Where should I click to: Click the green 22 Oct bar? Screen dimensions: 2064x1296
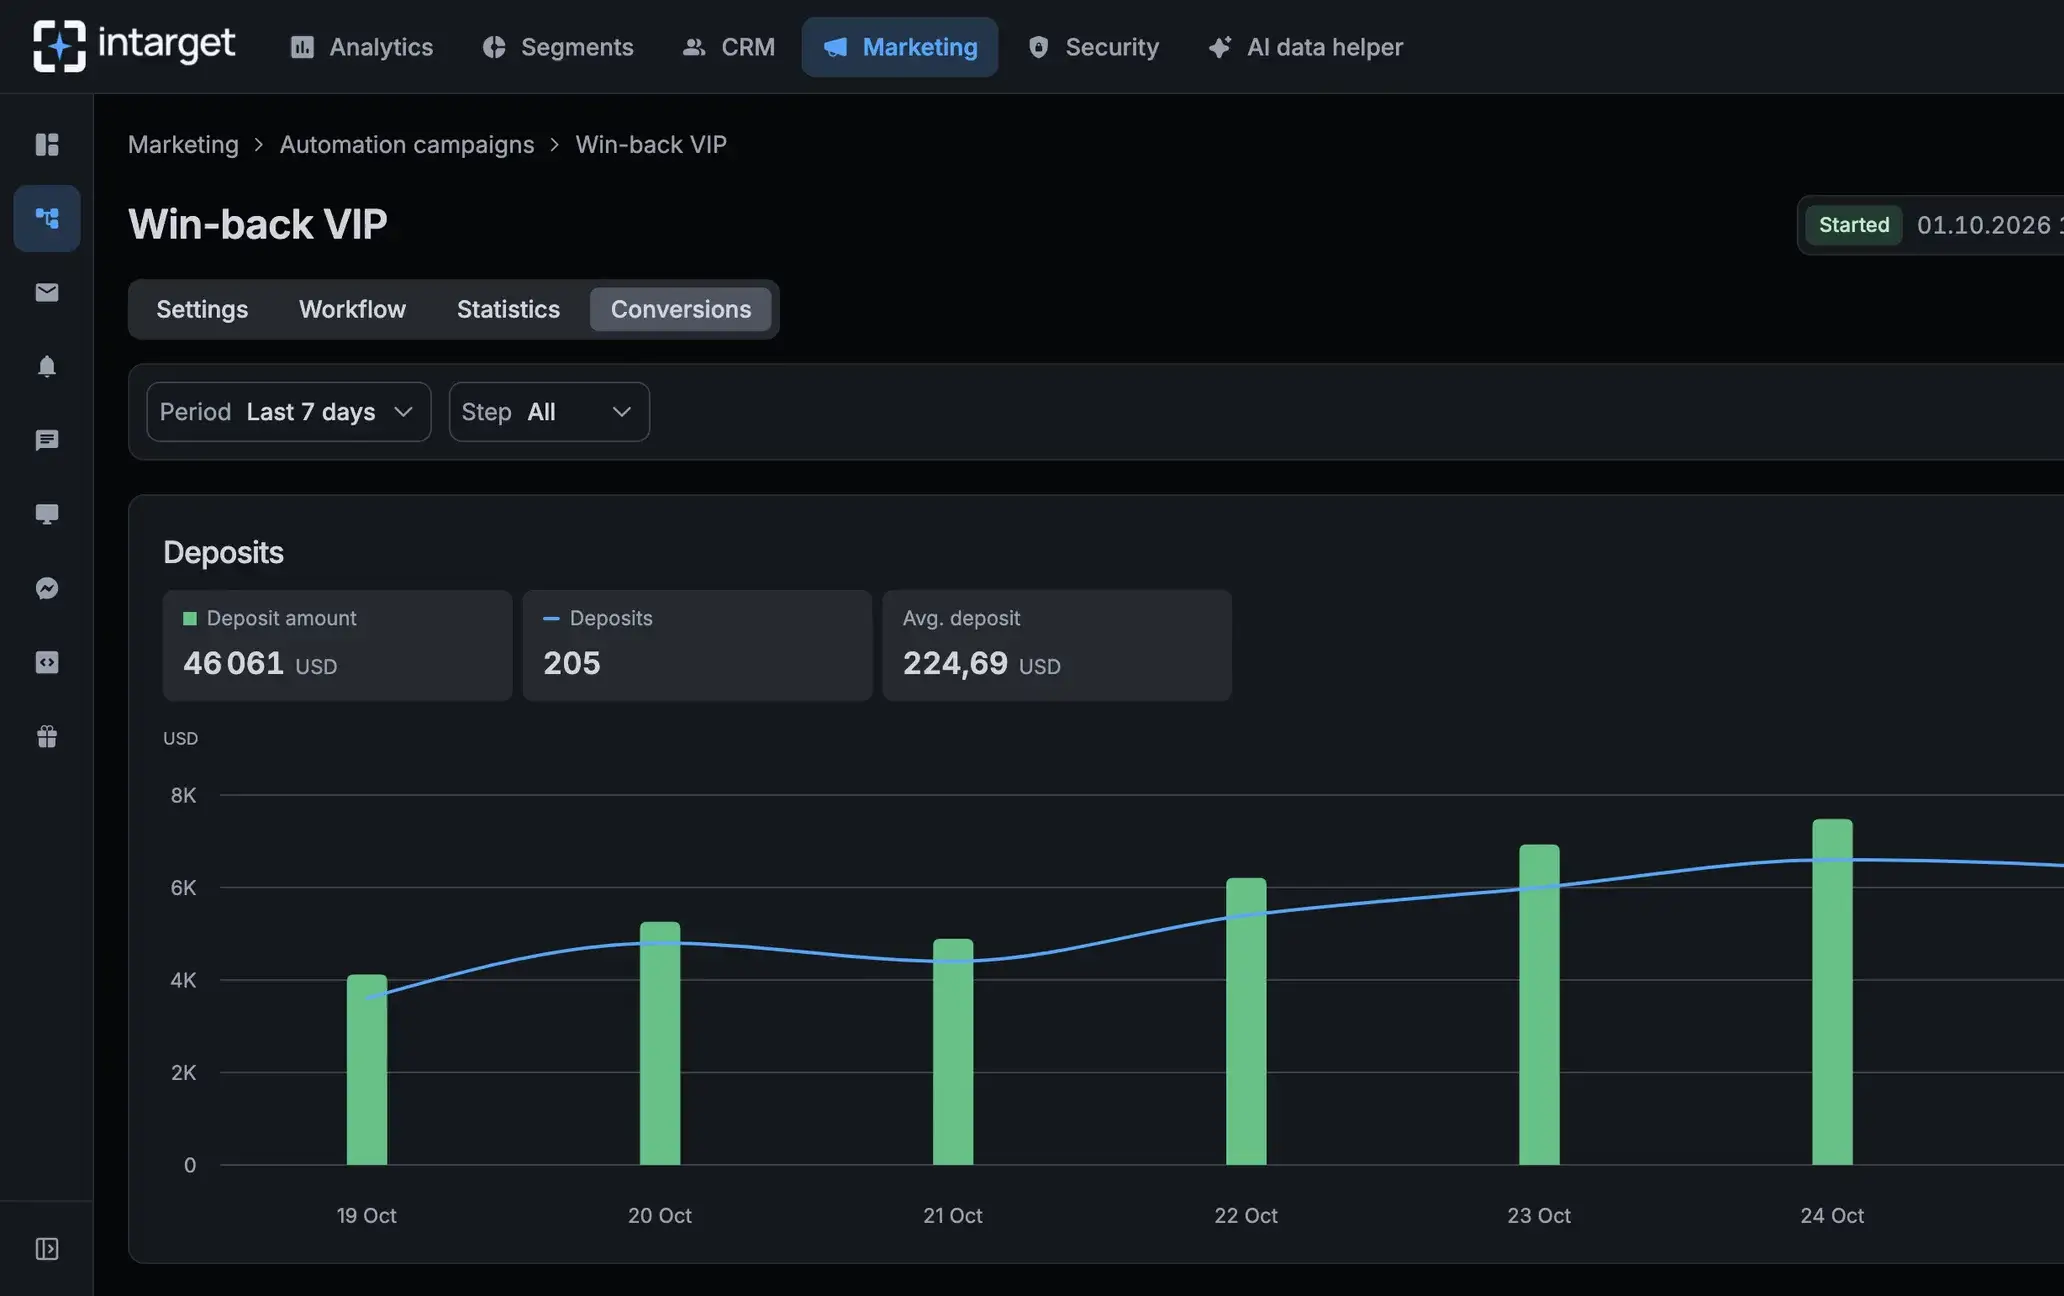[1246, 1021]
